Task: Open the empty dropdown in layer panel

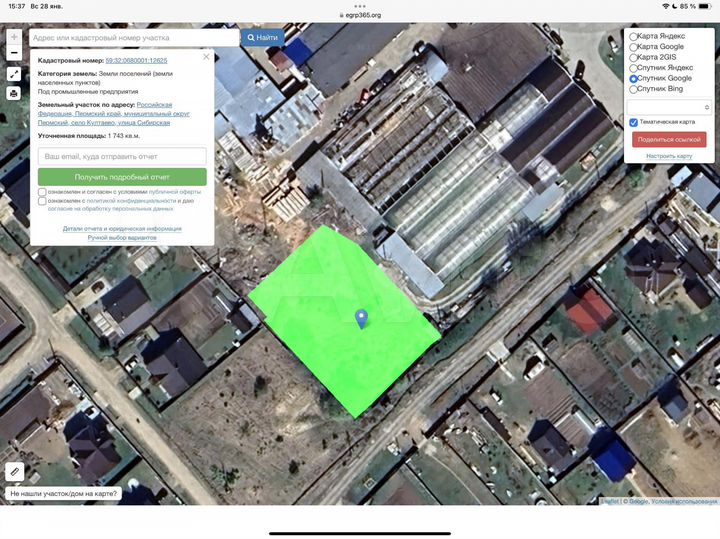Action: (669, 106)
